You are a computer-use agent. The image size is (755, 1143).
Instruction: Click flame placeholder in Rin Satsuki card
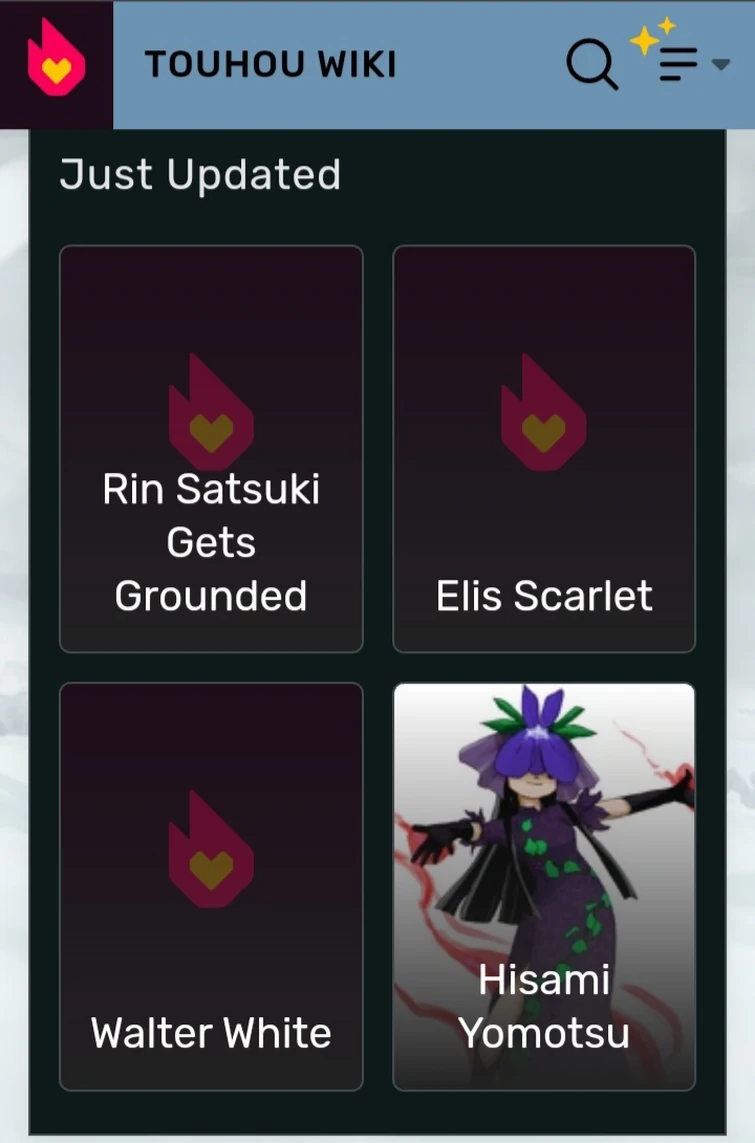(211, 413)
